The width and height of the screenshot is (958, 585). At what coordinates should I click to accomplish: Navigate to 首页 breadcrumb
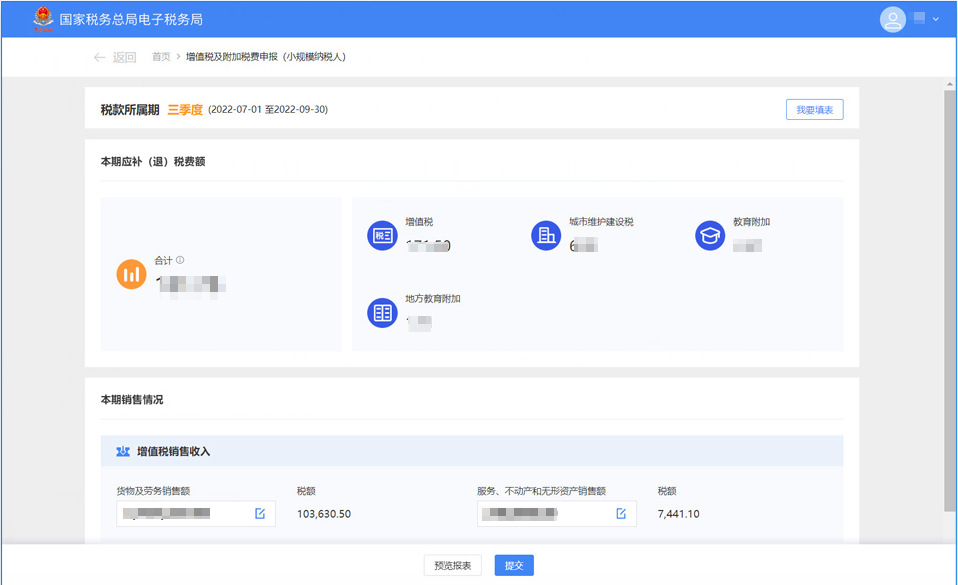[x=161, y=57]
